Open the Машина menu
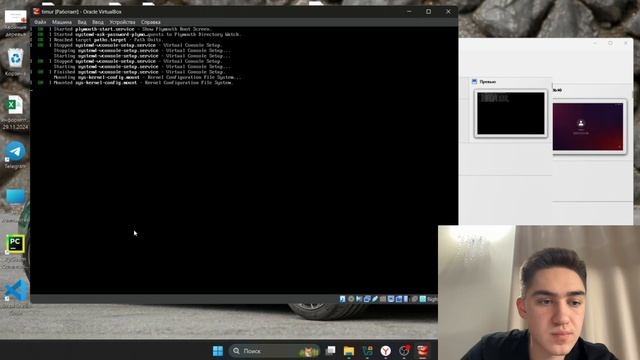Image resolution: width=640 pixels, height=360 pixels. pyautogui.click(x=62, y=22)
